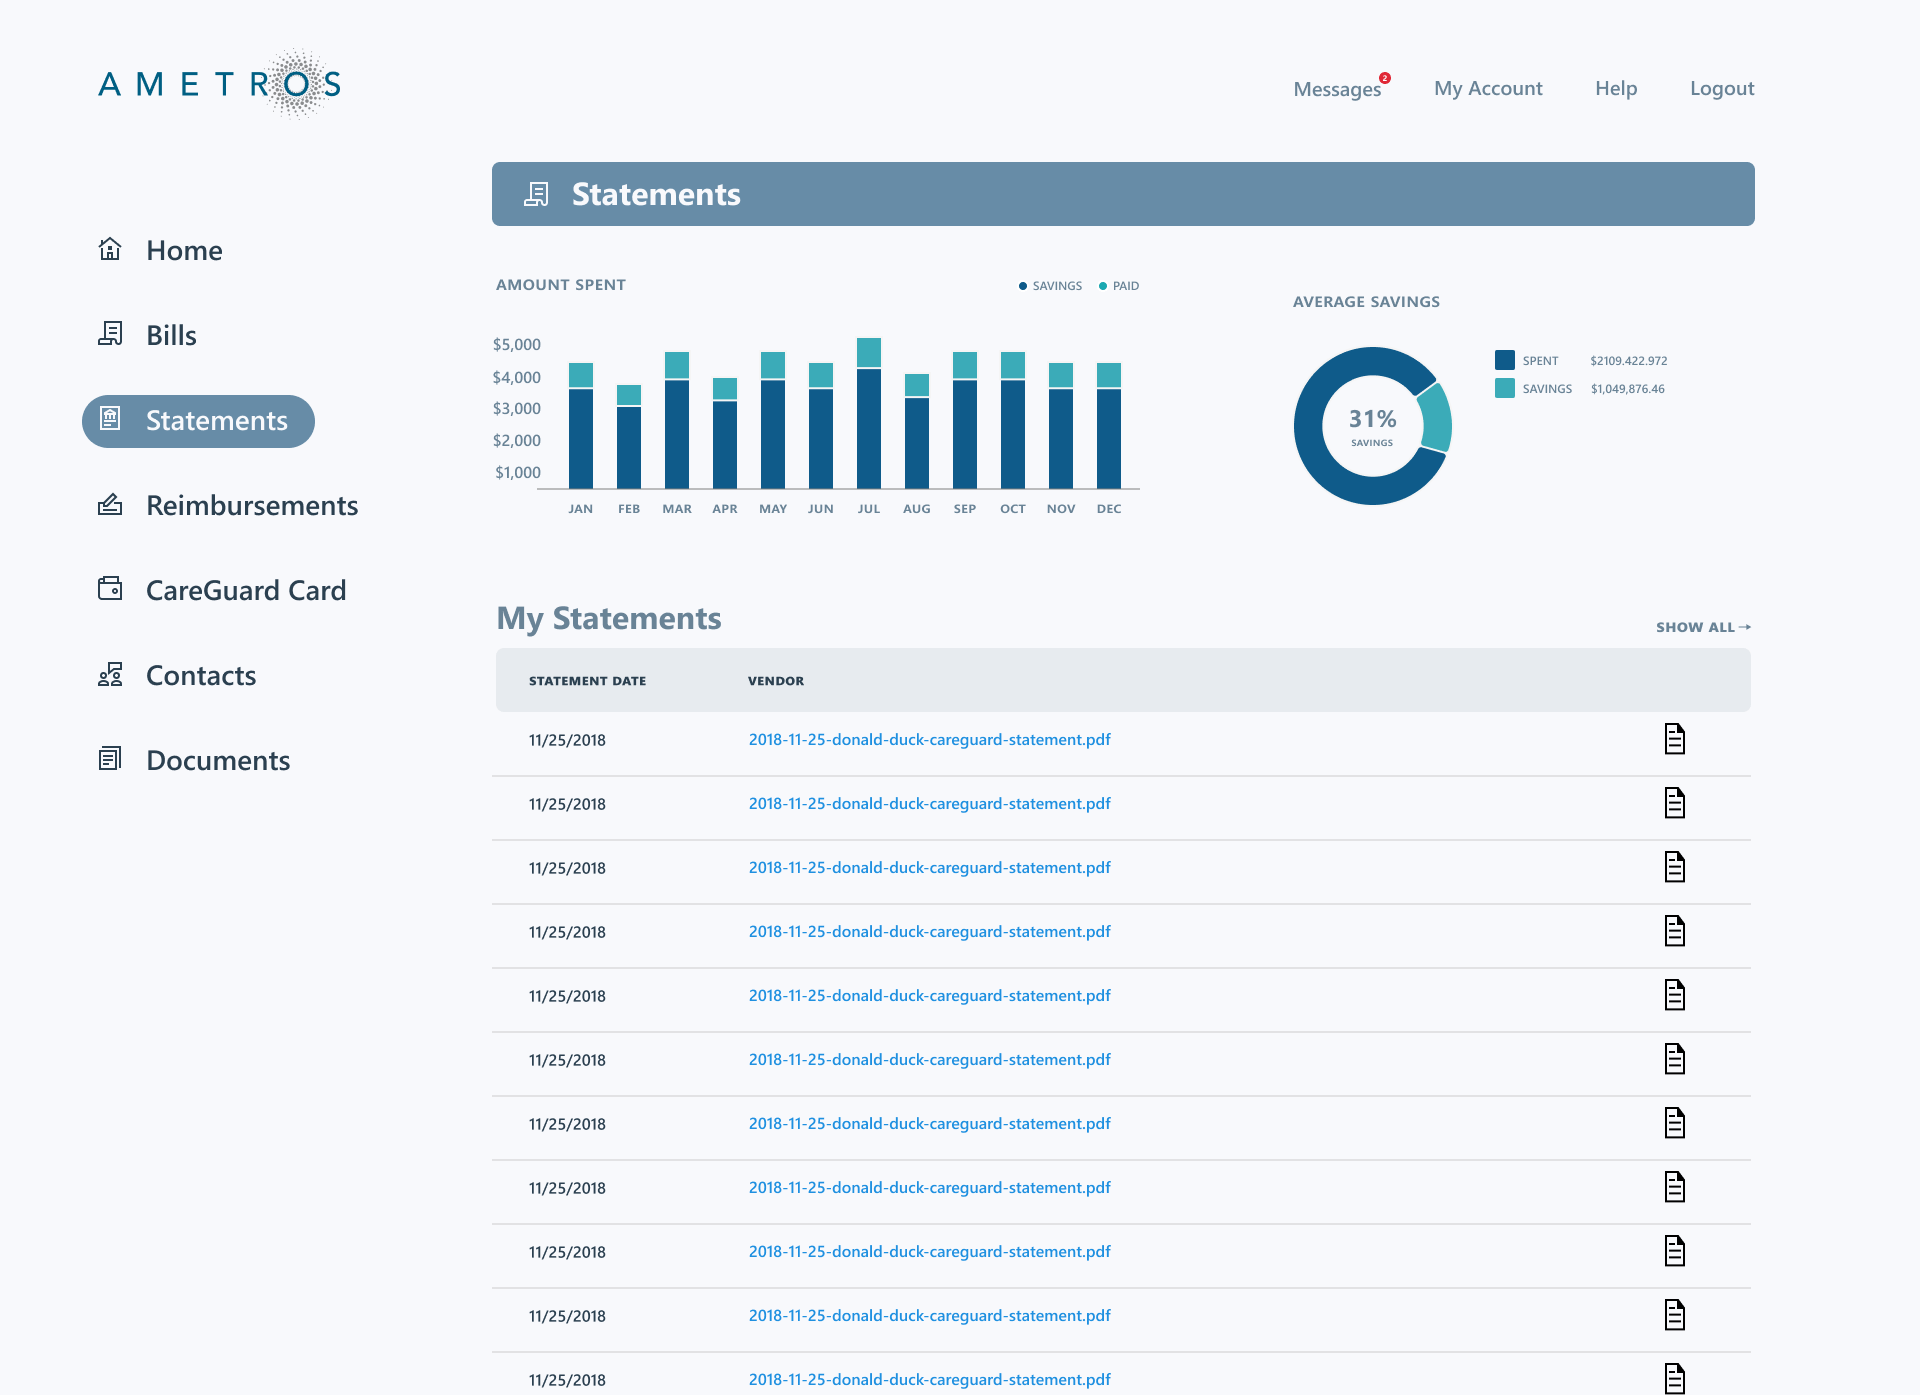Click the red Messages notification badge

(x=1385, y=78)
